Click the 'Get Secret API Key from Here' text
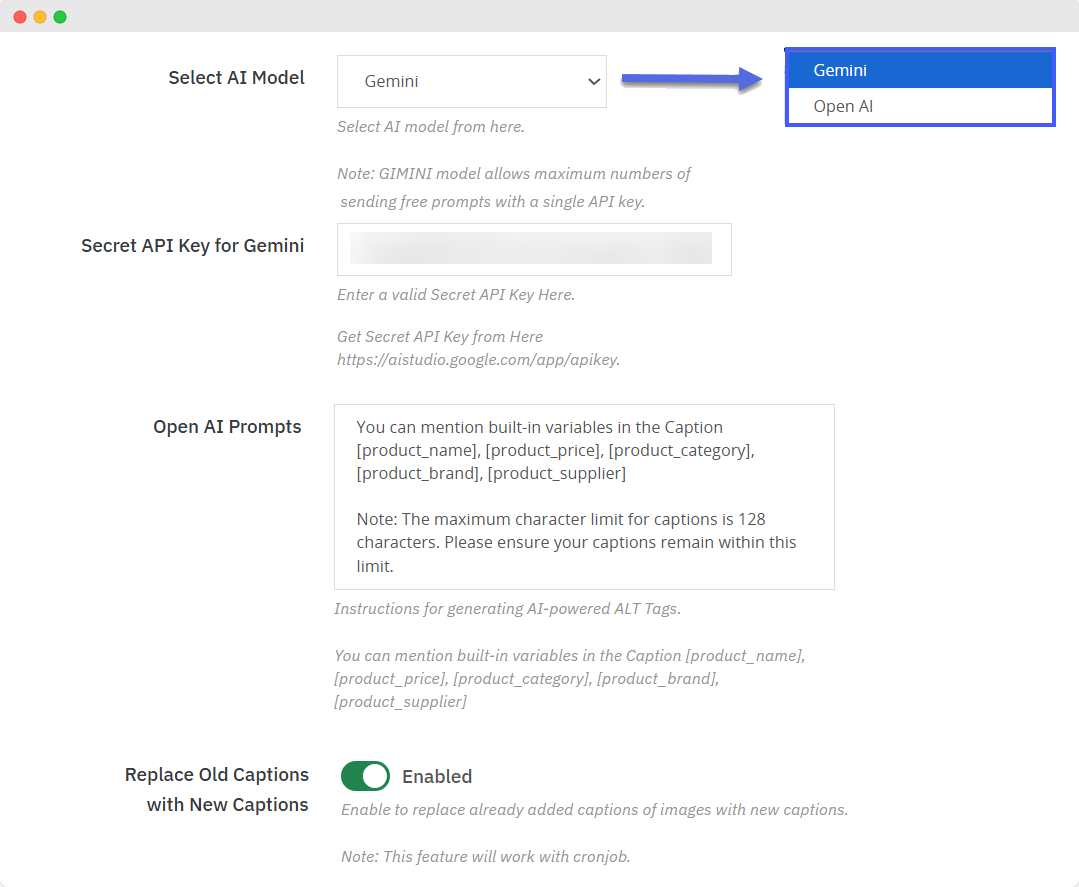The height and width of the screenshot is (887, 1079). tap(440, 337)
